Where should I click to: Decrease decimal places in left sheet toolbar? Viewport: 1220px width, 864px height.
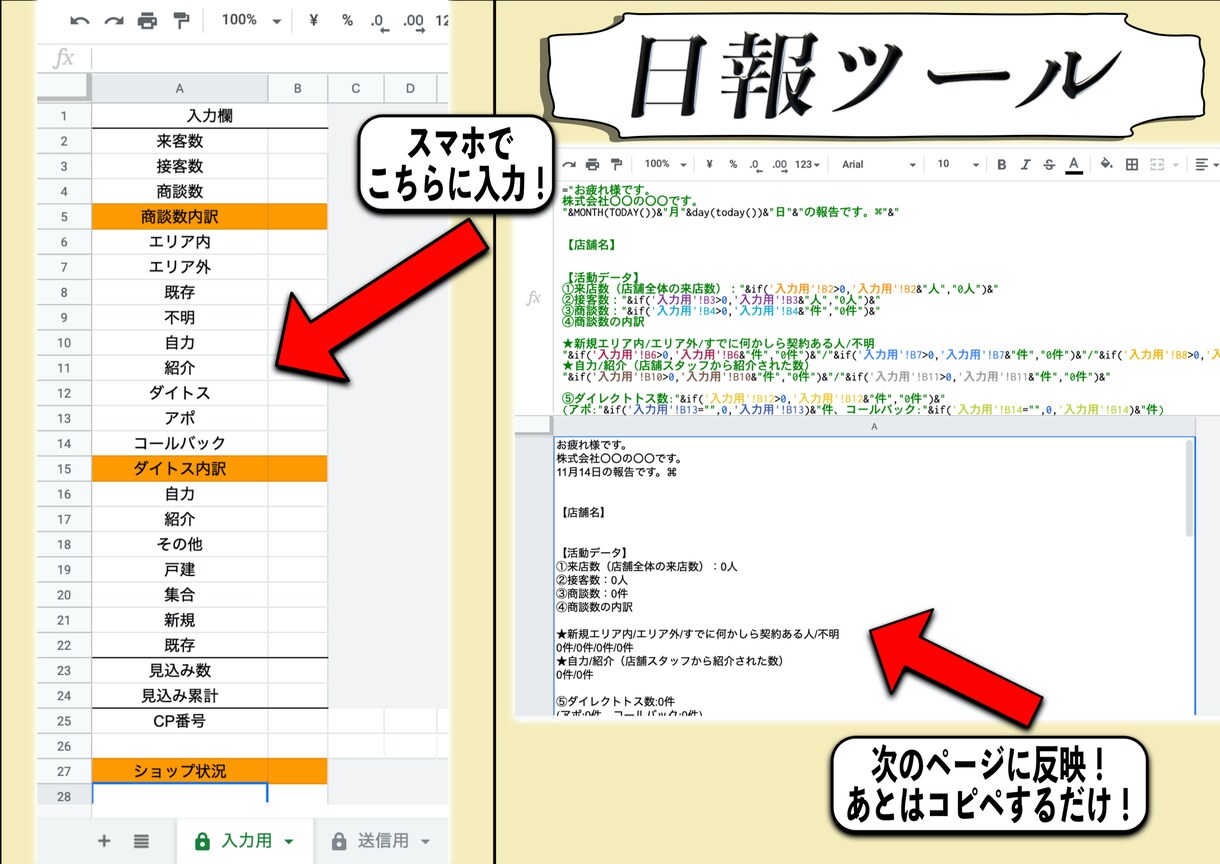pyautogui.click(x=379, y=21)
